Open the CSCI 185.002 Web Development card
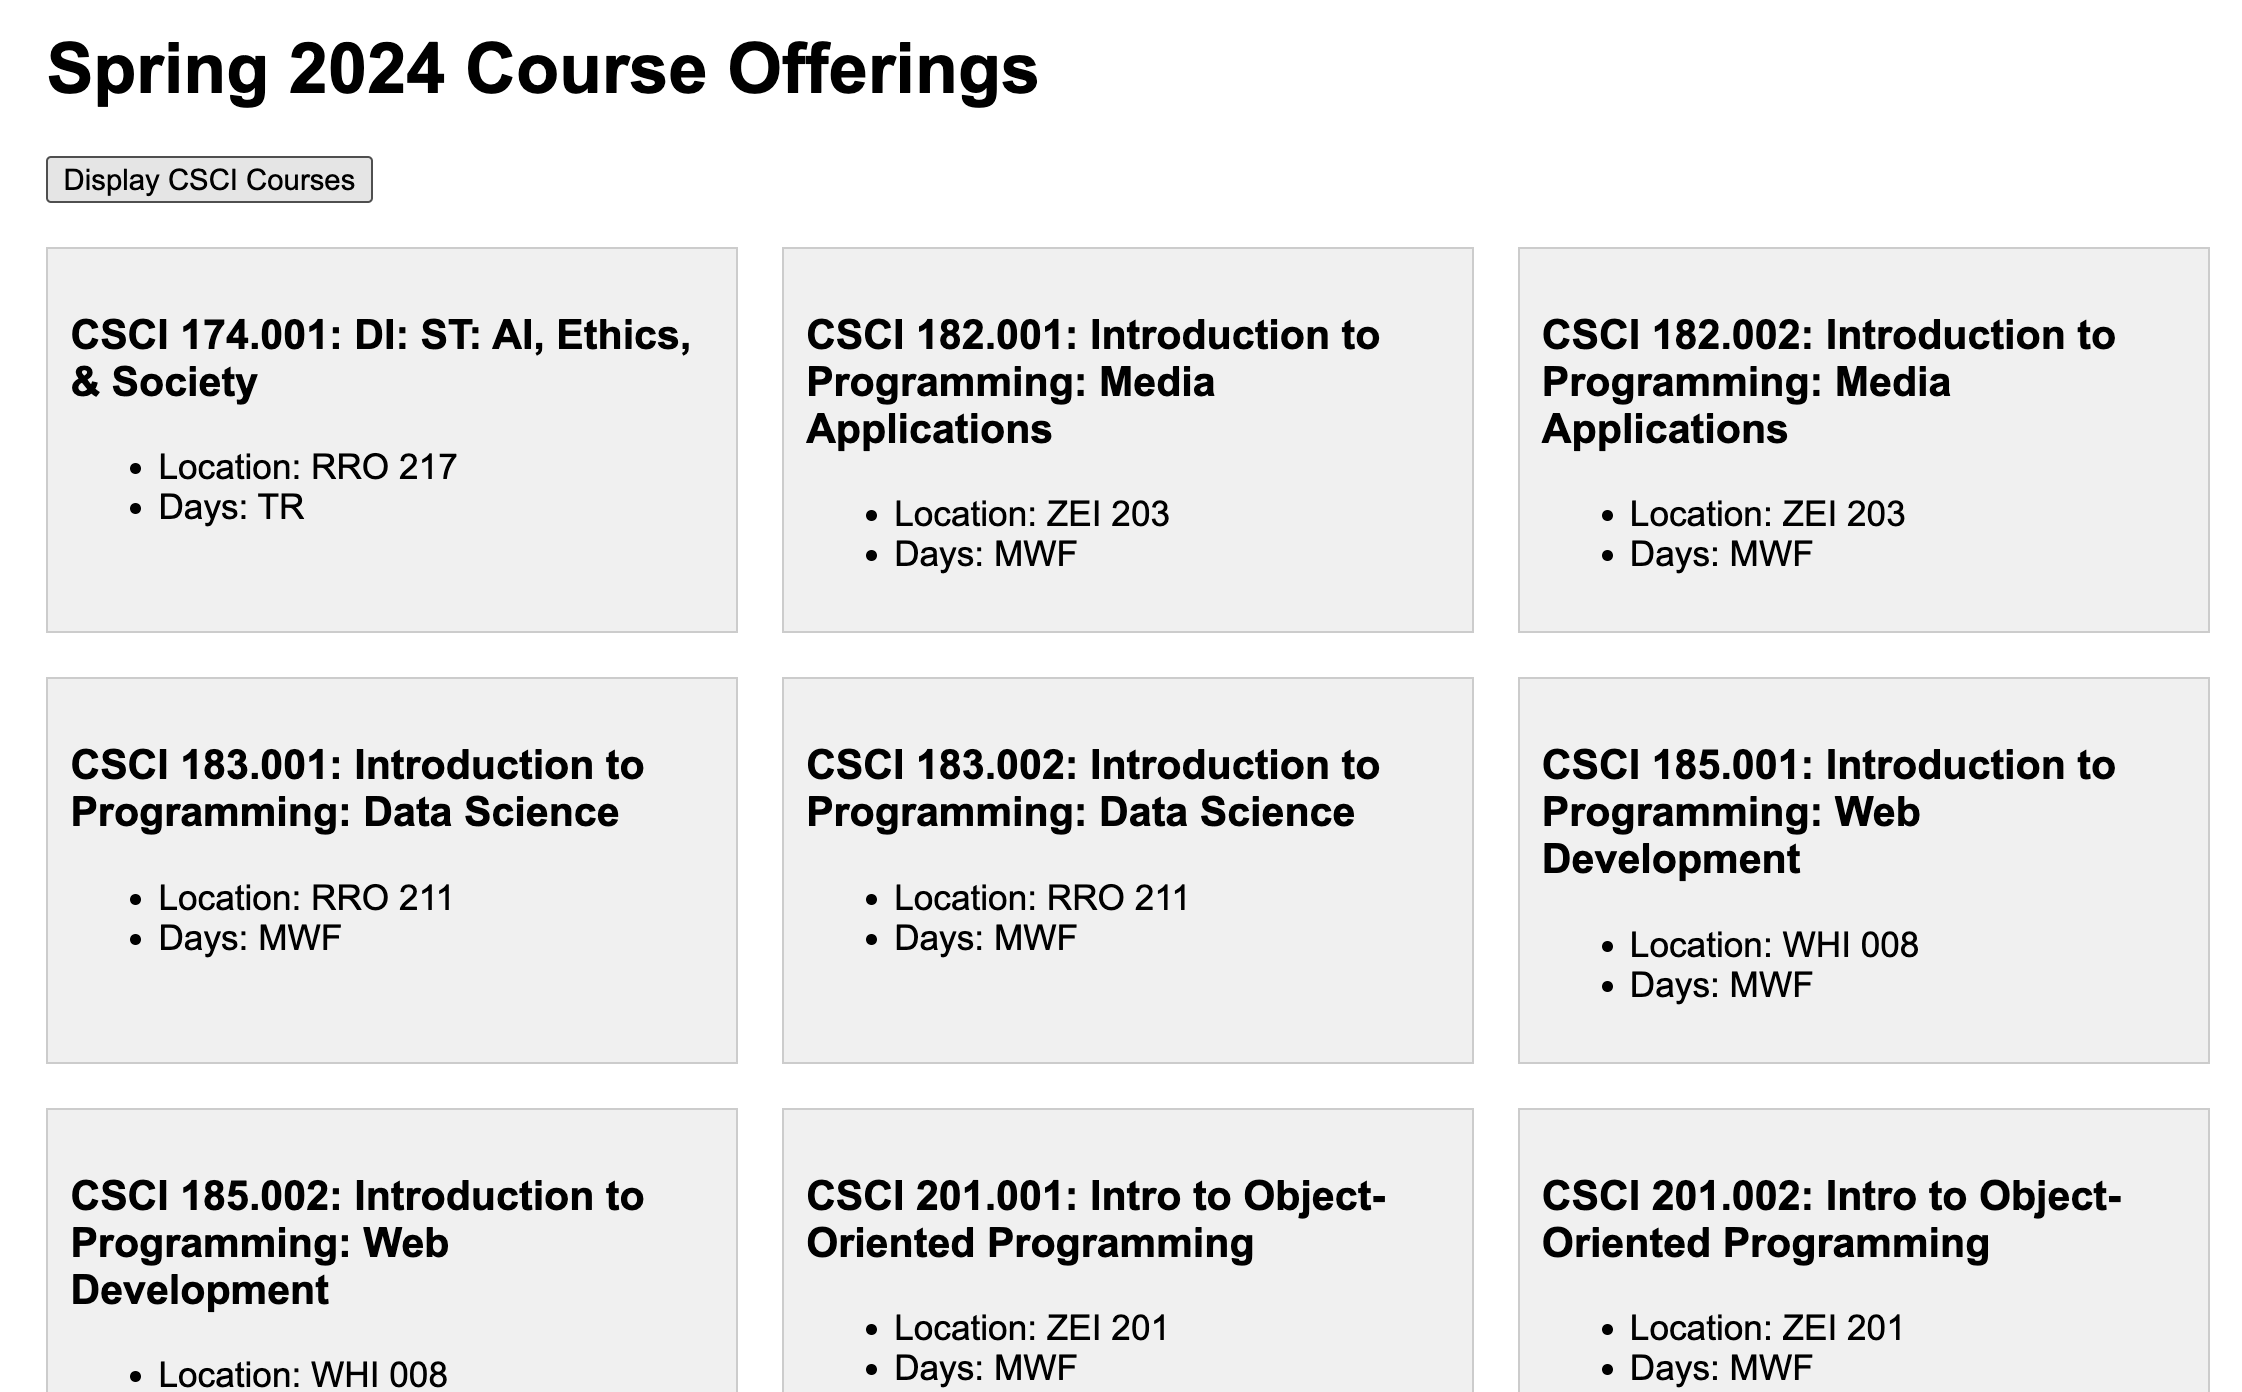2242x1392 pixels. 392,1250
